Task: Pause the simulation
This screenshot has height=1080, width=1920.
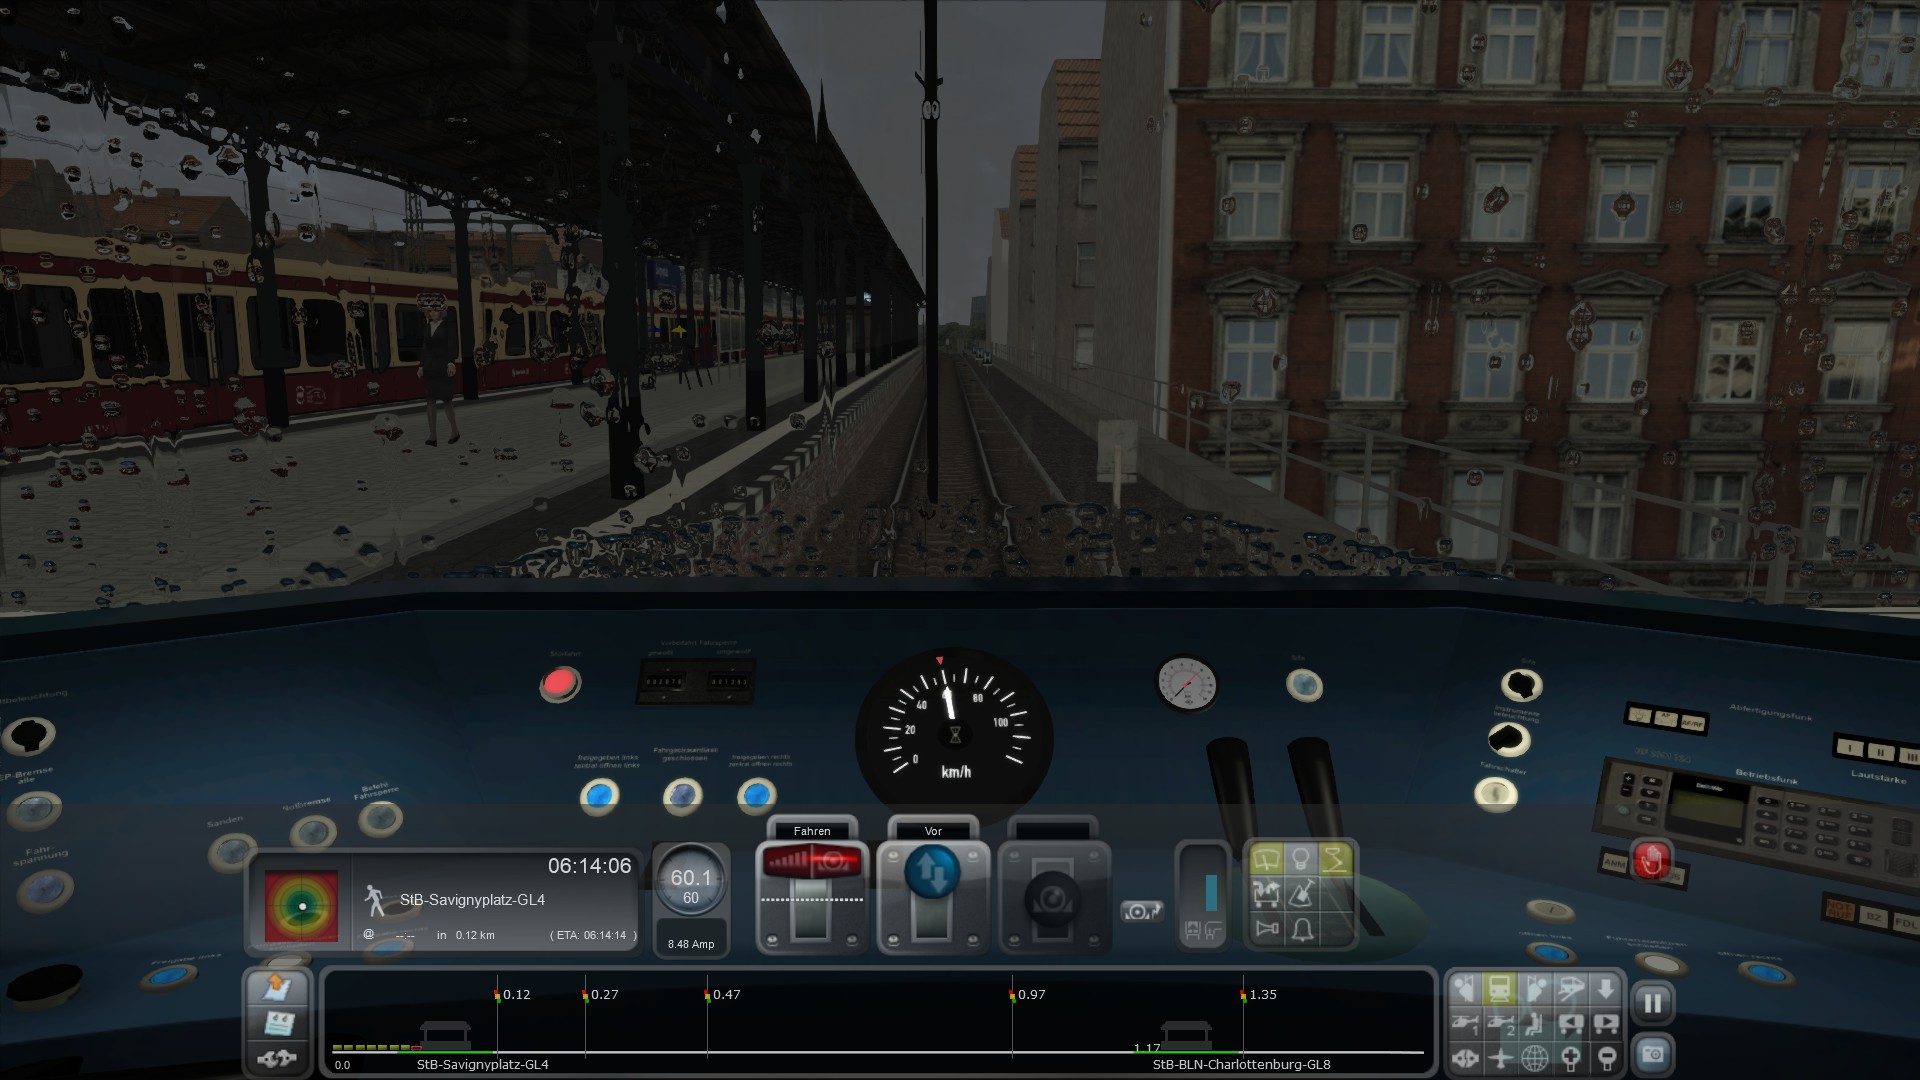Action: tap(1652, 1003)
